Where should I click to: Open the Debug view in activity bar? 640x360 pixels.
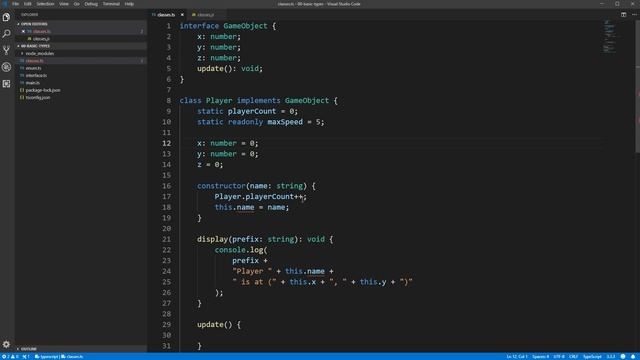(x=6, y=67)
